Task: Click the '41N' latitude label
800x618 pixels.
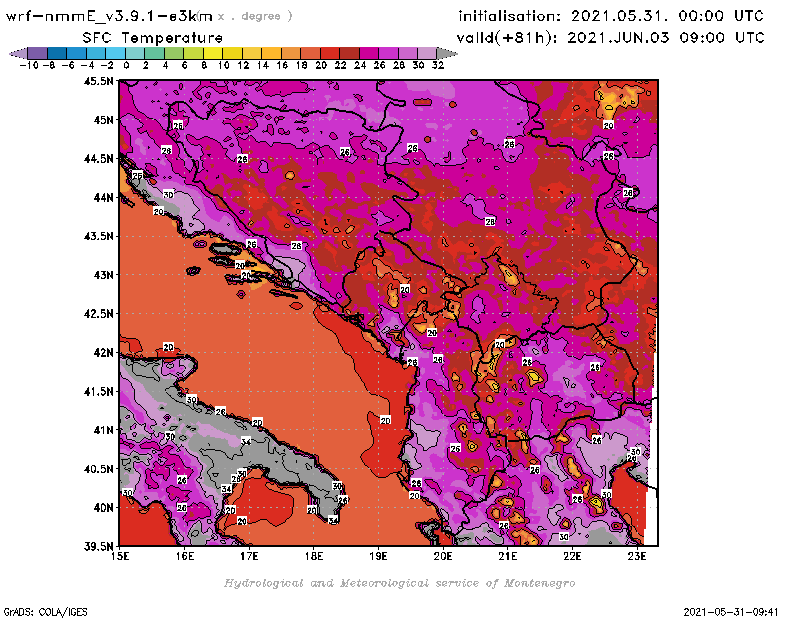Action: click(x=104, y=430)
